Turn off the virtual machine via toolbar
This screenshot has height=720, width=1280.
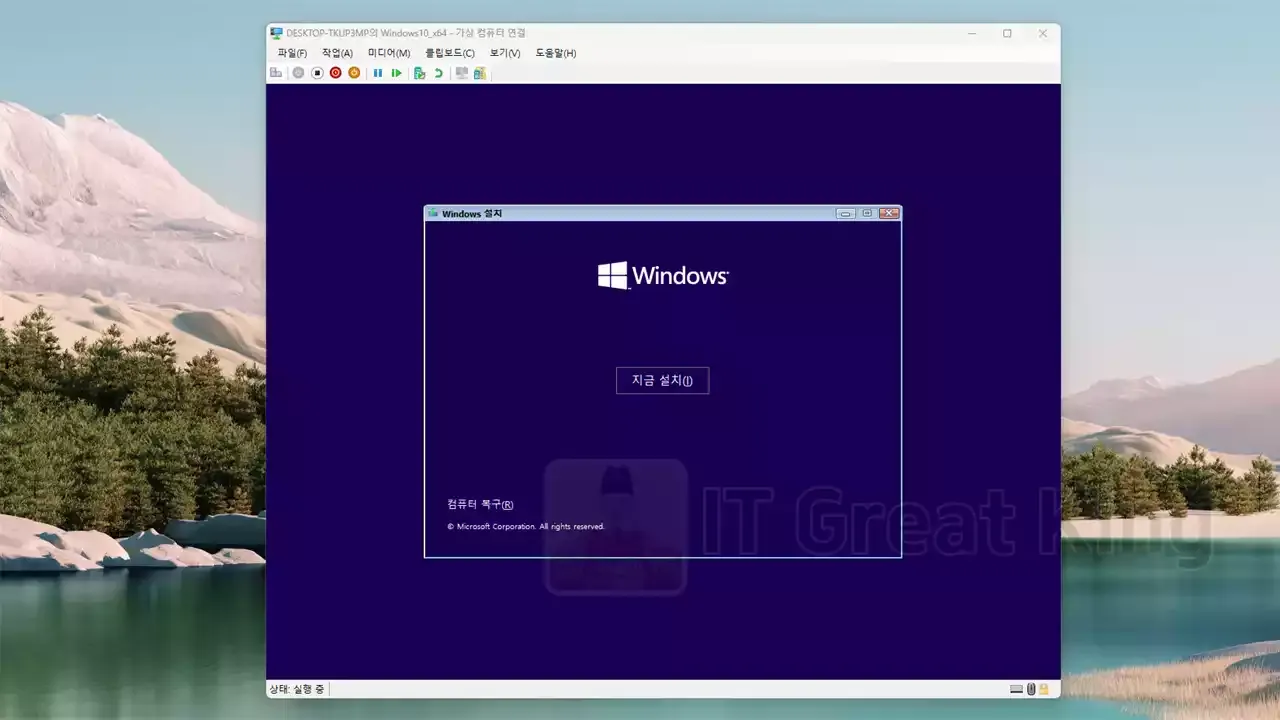tap(317, 73)
